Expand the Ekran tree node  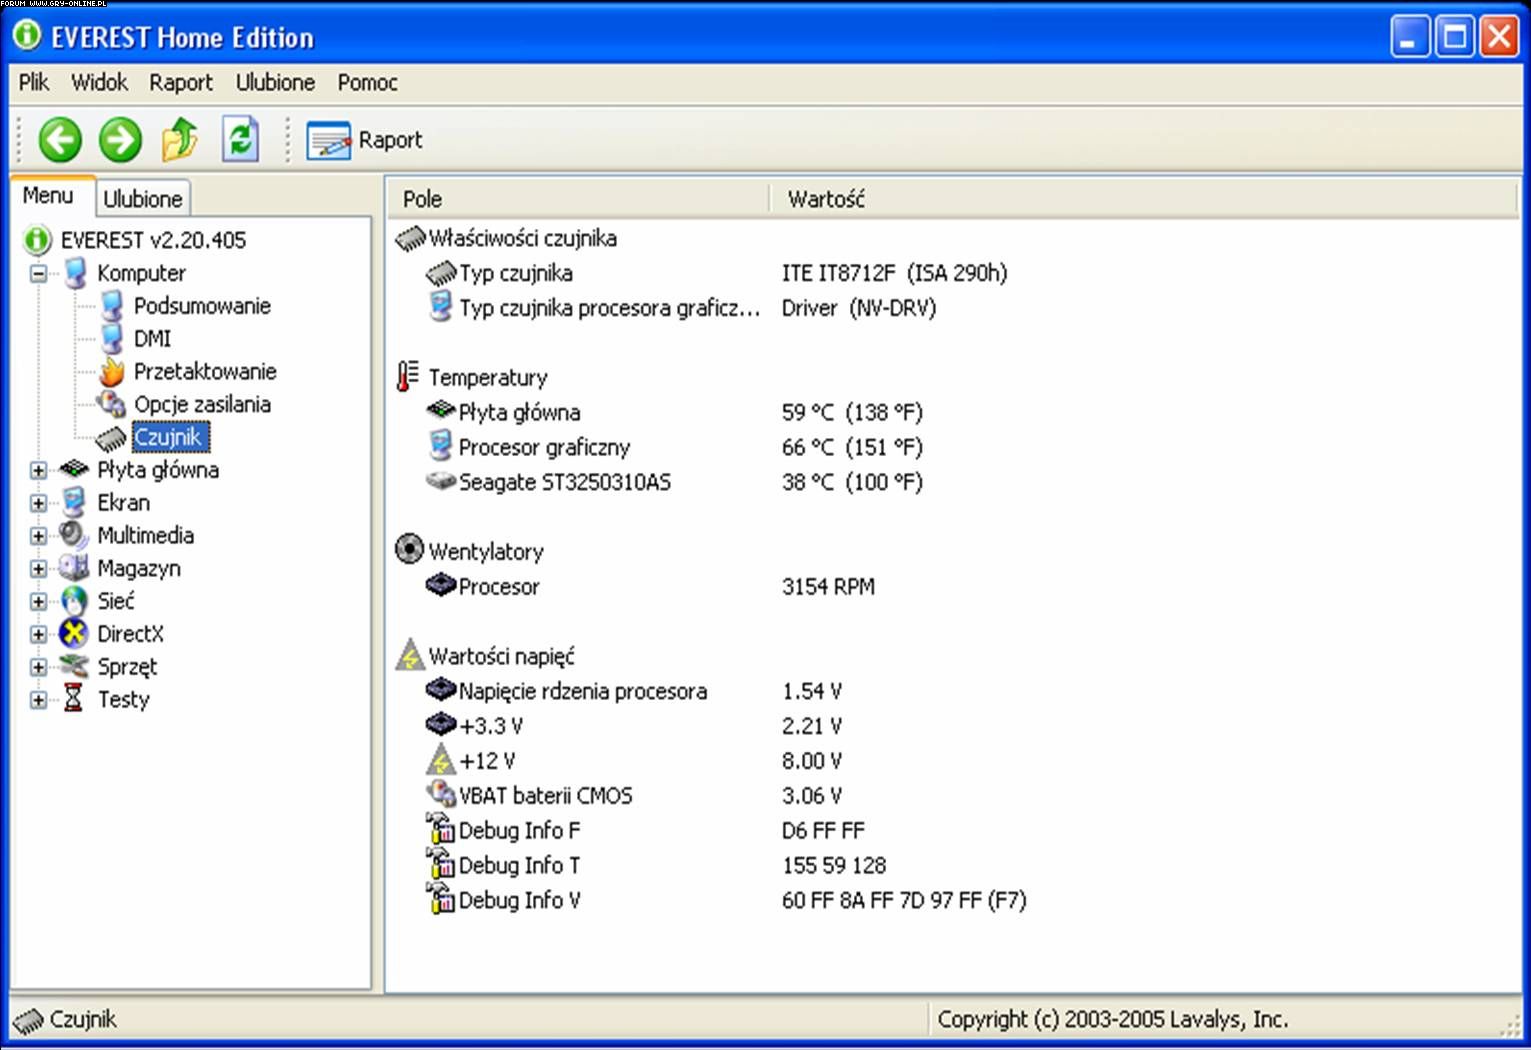click(38, 503)
